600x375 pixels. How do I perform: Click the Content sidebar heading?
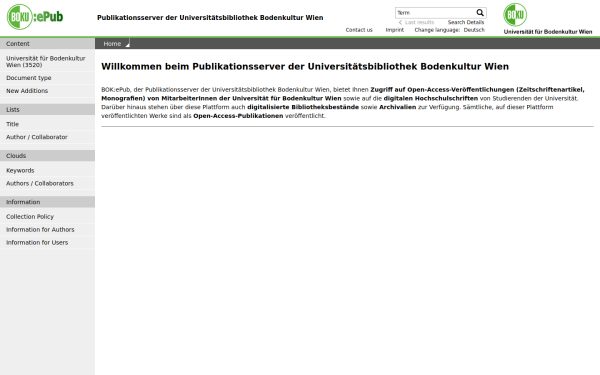(x=47, y=44)
